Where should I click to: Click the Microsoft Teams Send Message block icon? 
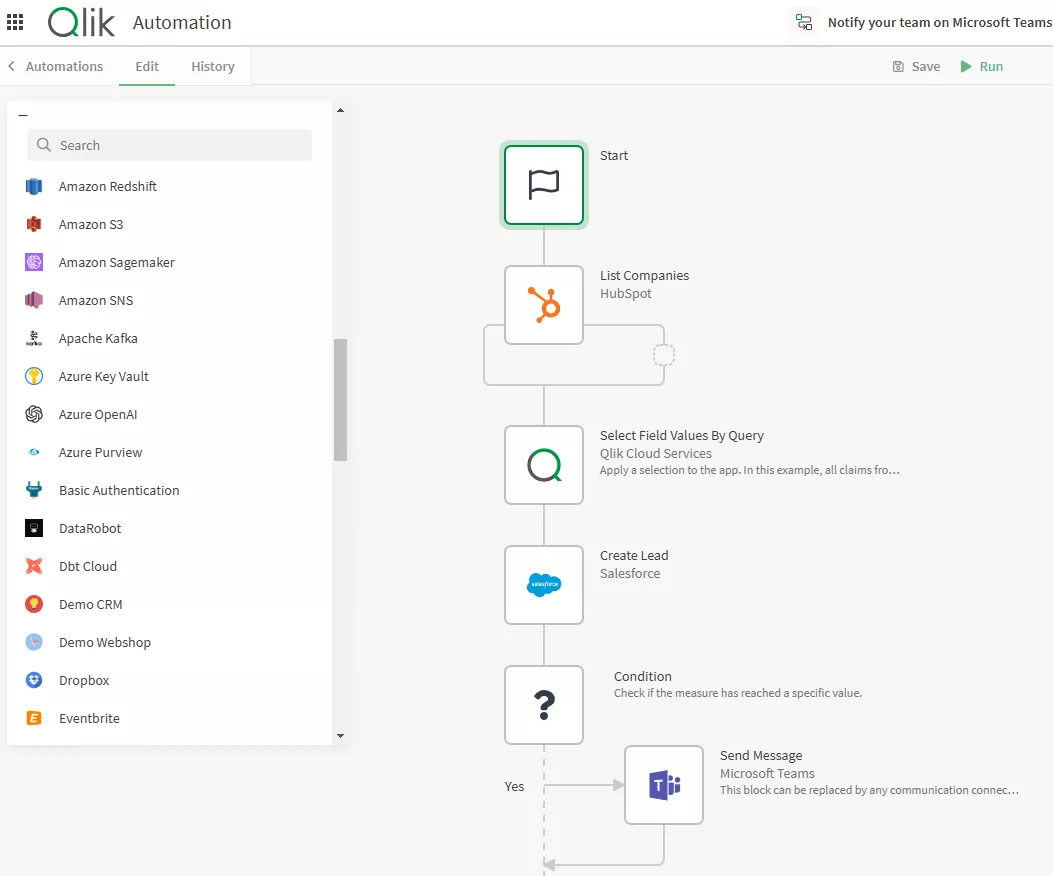[663, 785]
